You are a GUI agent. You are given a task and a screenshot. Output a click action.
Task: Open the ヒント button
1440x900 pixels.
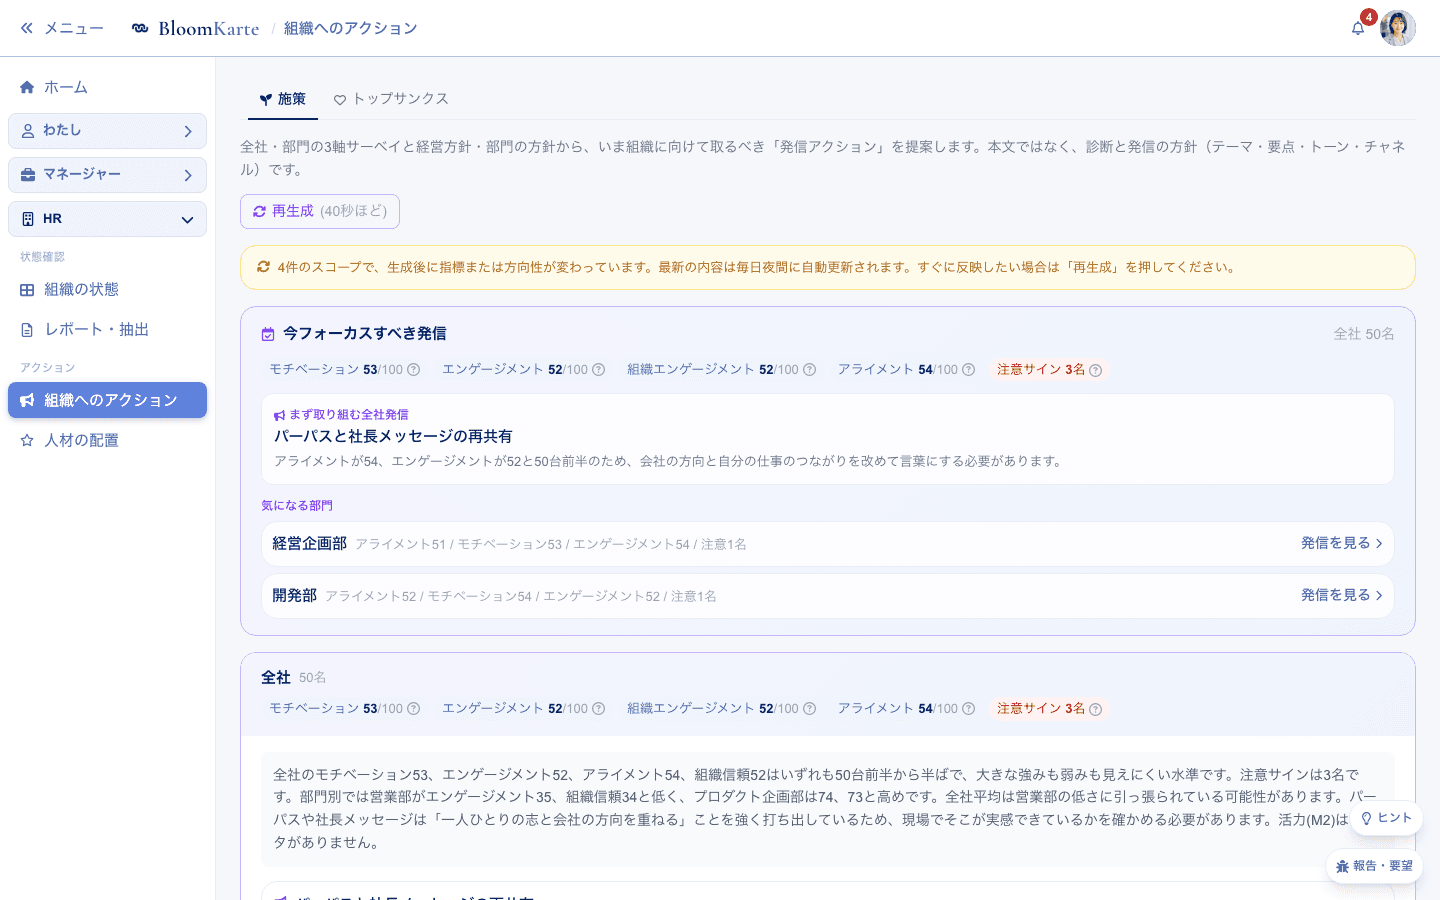pos(1386,818)
